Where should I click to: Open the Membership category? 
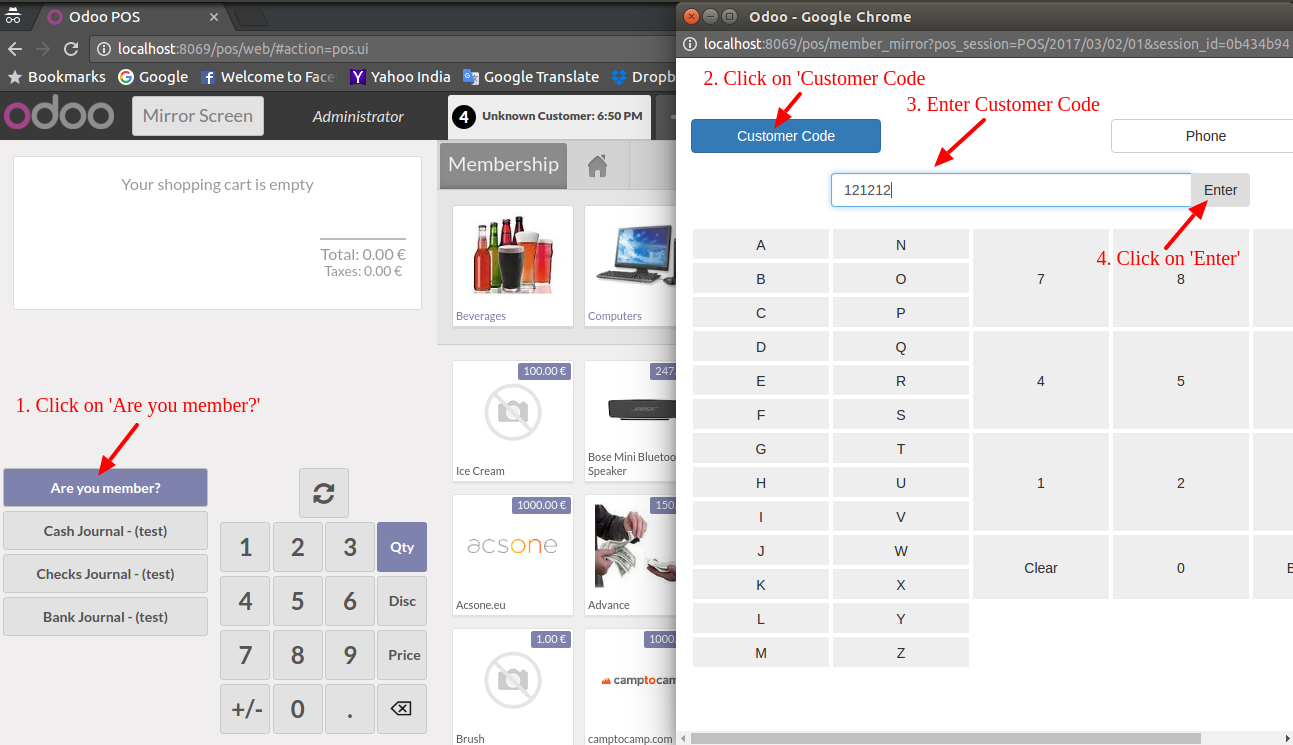pyautogui.click(x=503, y=165)
